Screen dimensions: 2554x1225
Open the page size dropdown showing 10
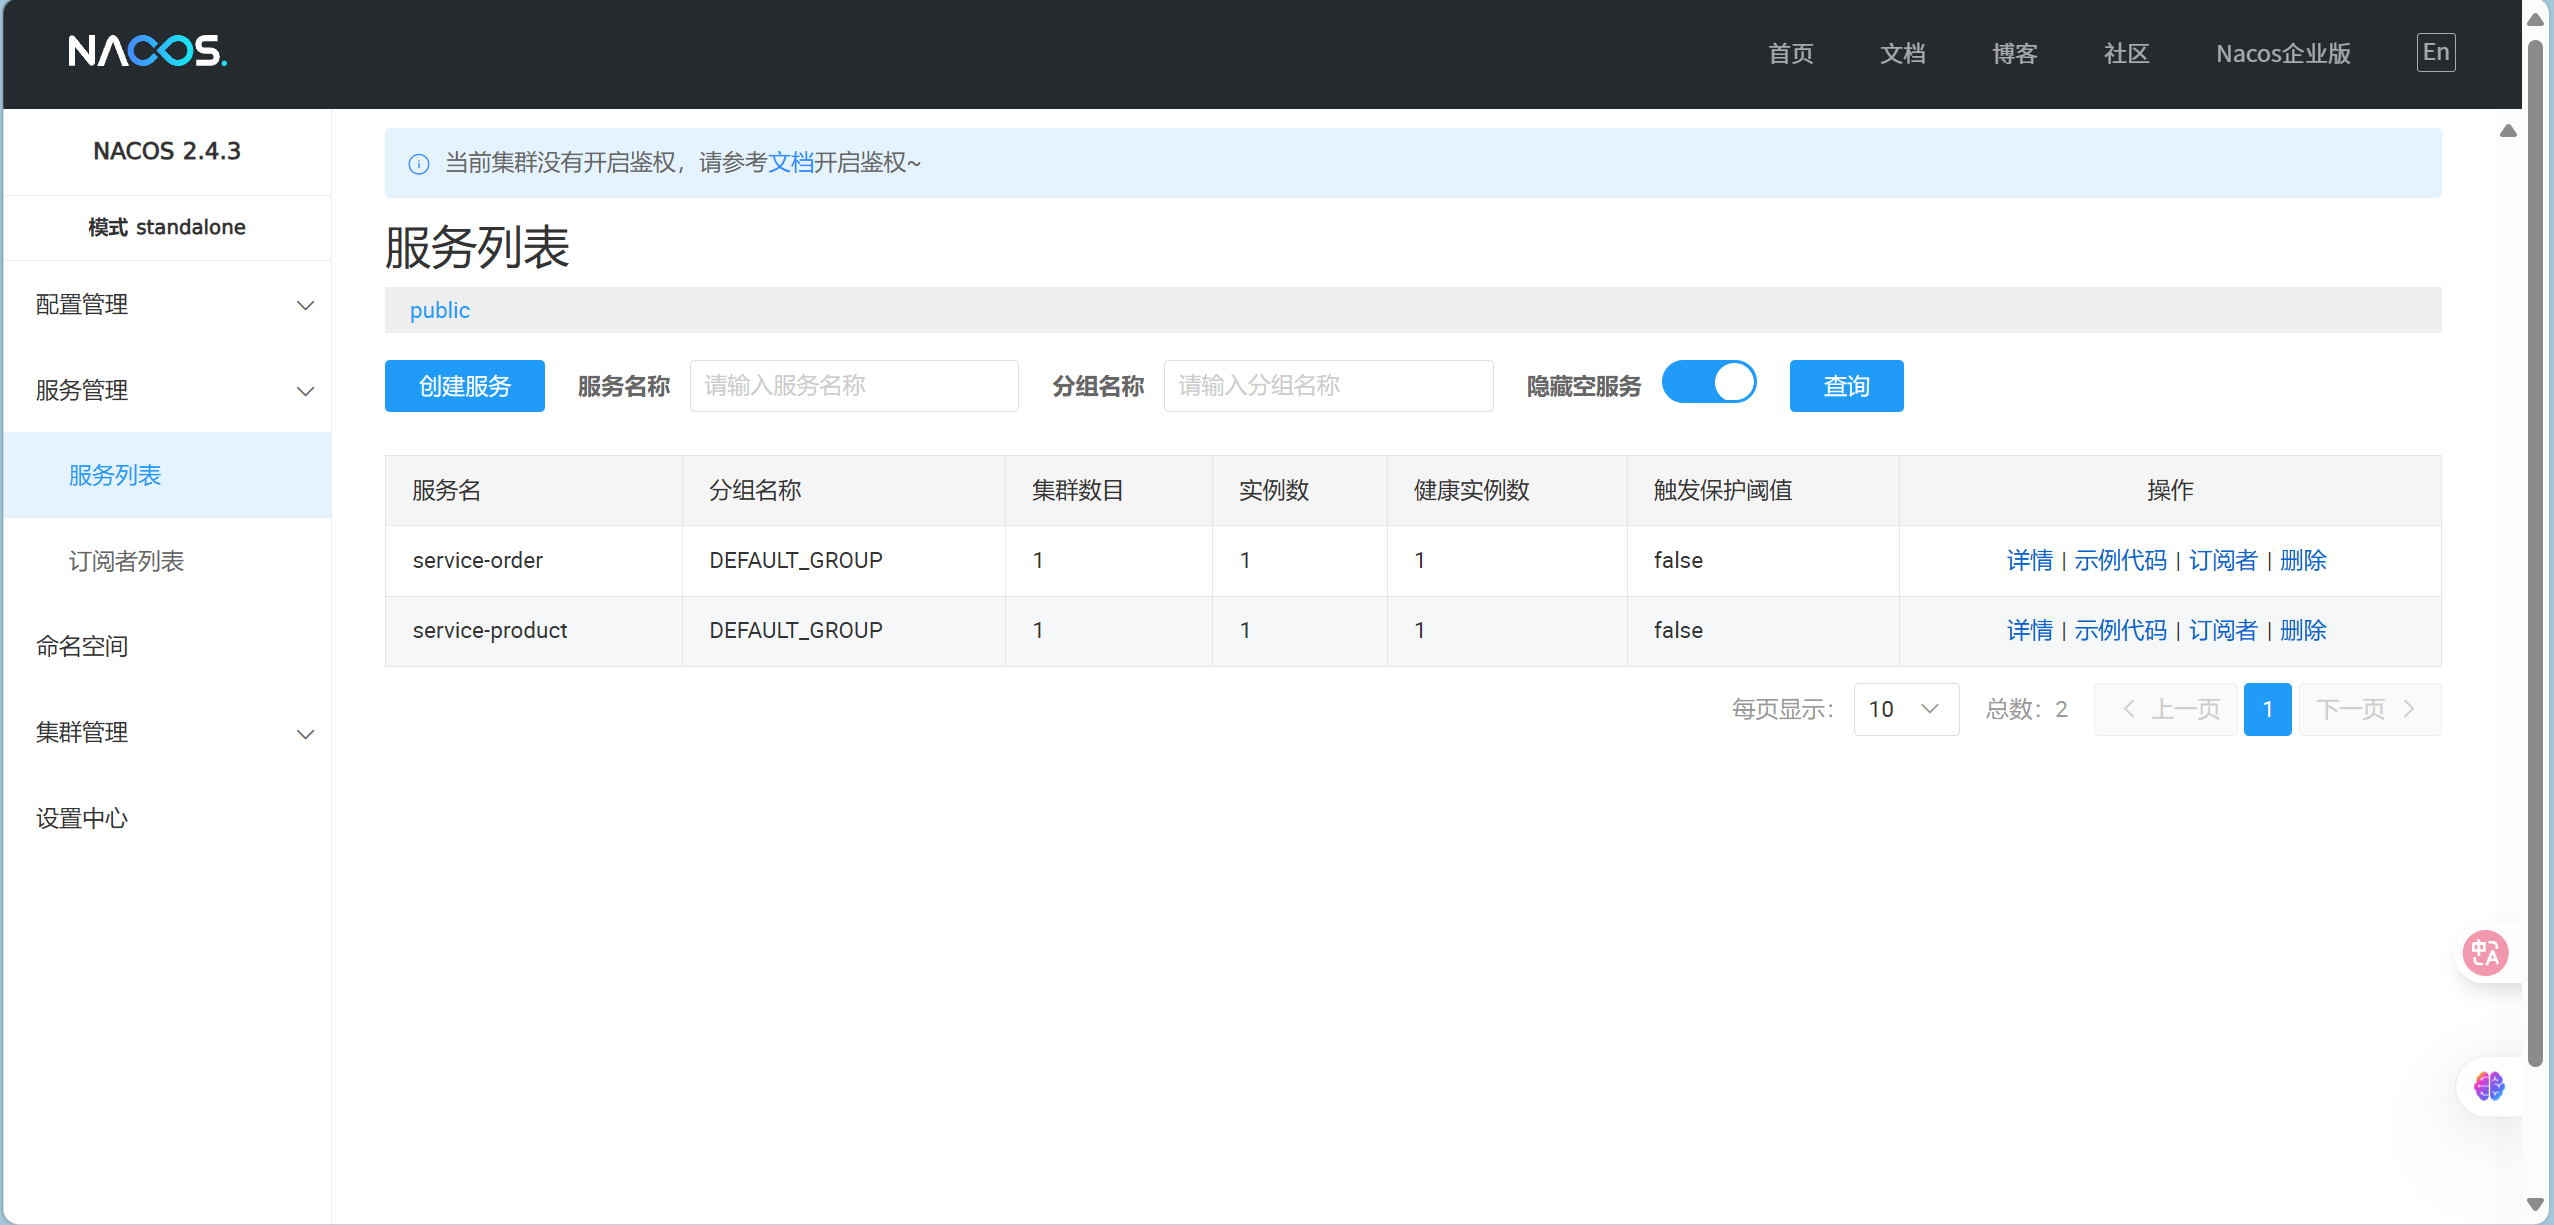tap(1905, 710)
